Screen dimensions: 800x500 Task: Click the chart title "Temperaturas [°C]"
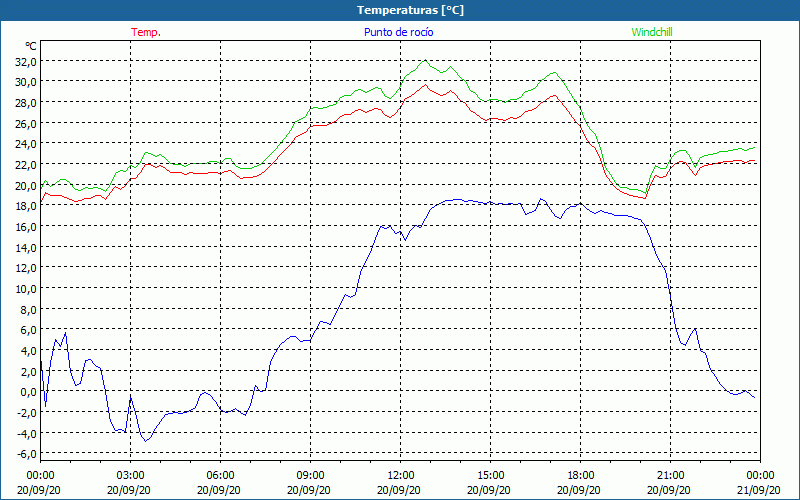click(x=410, y=10)
